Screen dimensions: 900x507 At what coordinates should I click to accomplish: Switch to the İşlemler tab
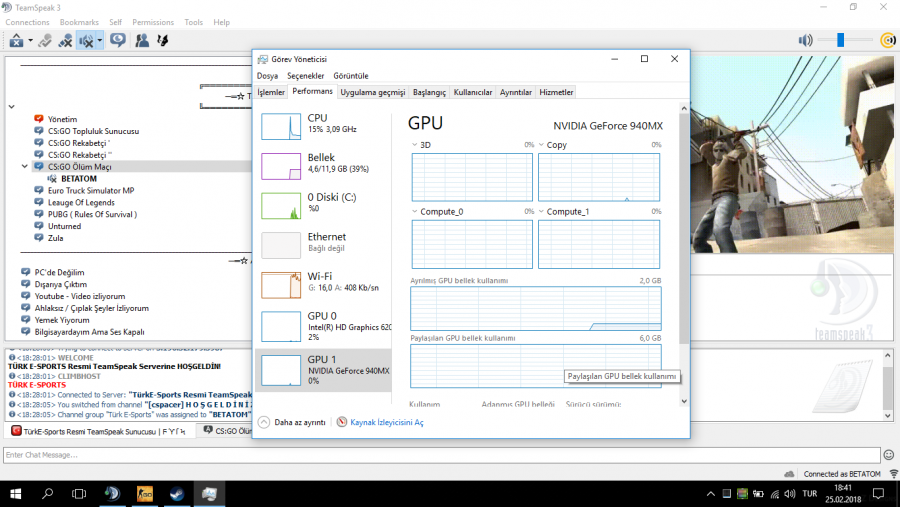[x=271, y=92]
